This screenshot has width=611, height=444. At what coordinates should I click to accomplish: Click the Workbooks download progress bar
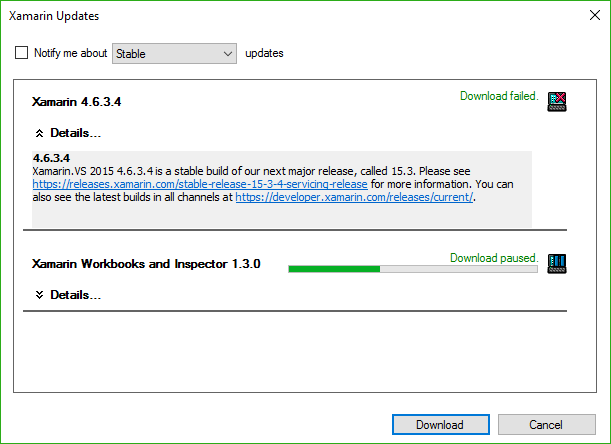(x=413, y=269)
